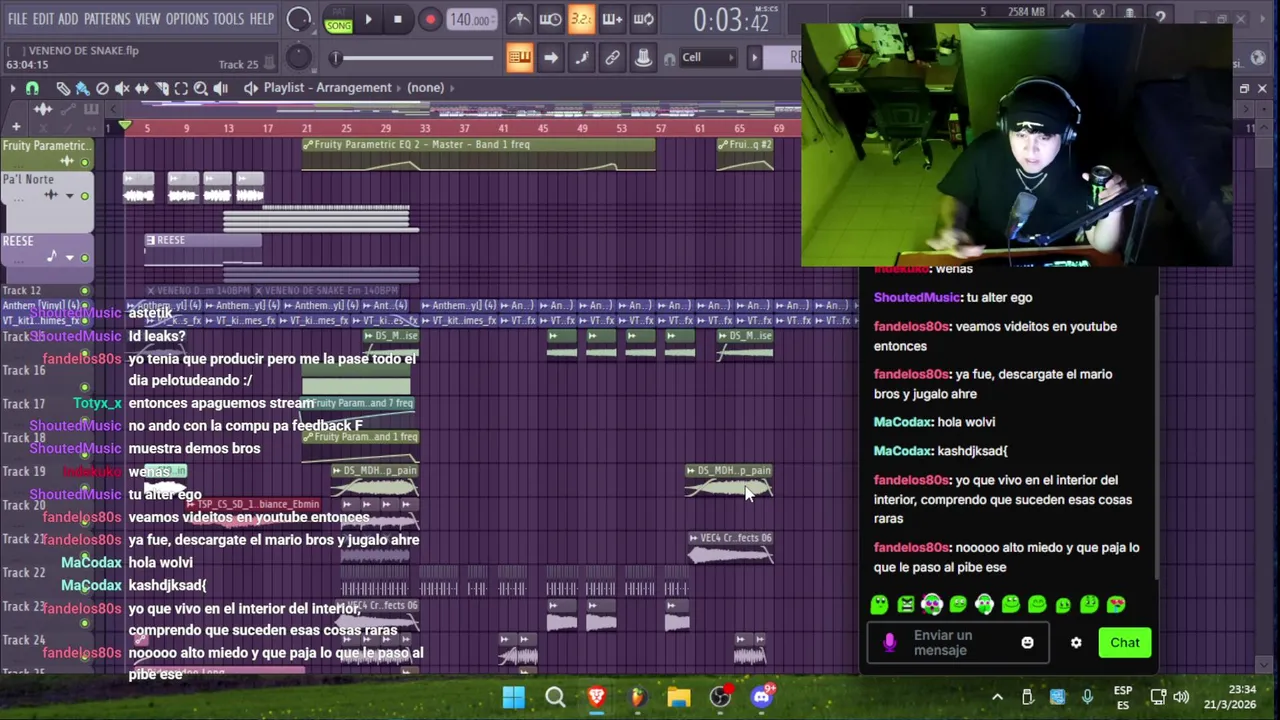Image resolution: width=1280 pixels, height=720 pixels.
Task: Click the Record button
Action: click(x=430, y=19)
